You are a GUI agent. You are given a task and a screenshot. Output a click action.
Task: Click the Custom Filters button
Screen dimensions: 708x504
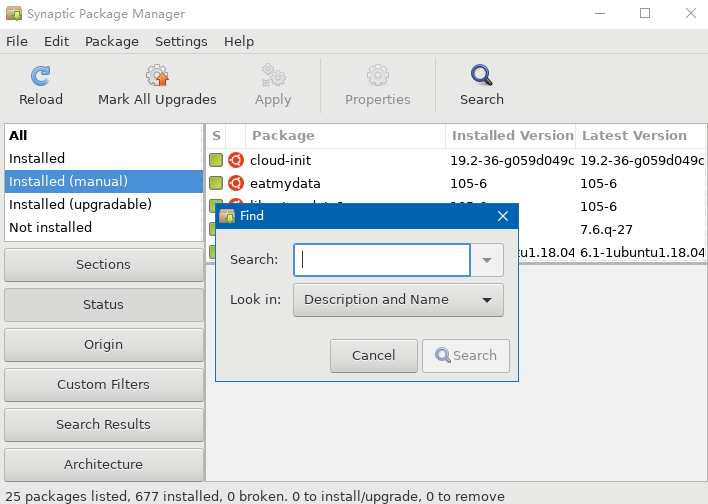(x=103, y=385)
